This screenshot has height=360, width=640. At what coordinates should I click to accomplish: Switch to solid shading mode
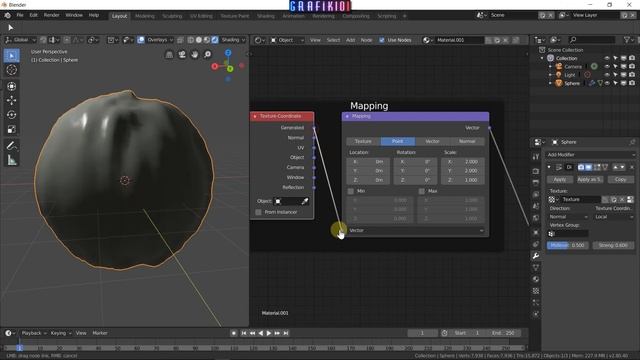[x=199, y=40]
